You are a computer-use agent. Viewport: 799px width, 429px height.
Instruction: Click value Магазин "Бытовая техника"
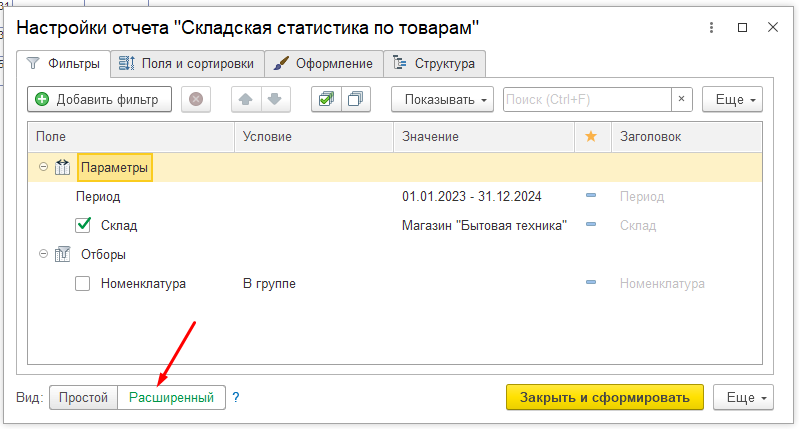pyautogui.click(x=485, y=225)
